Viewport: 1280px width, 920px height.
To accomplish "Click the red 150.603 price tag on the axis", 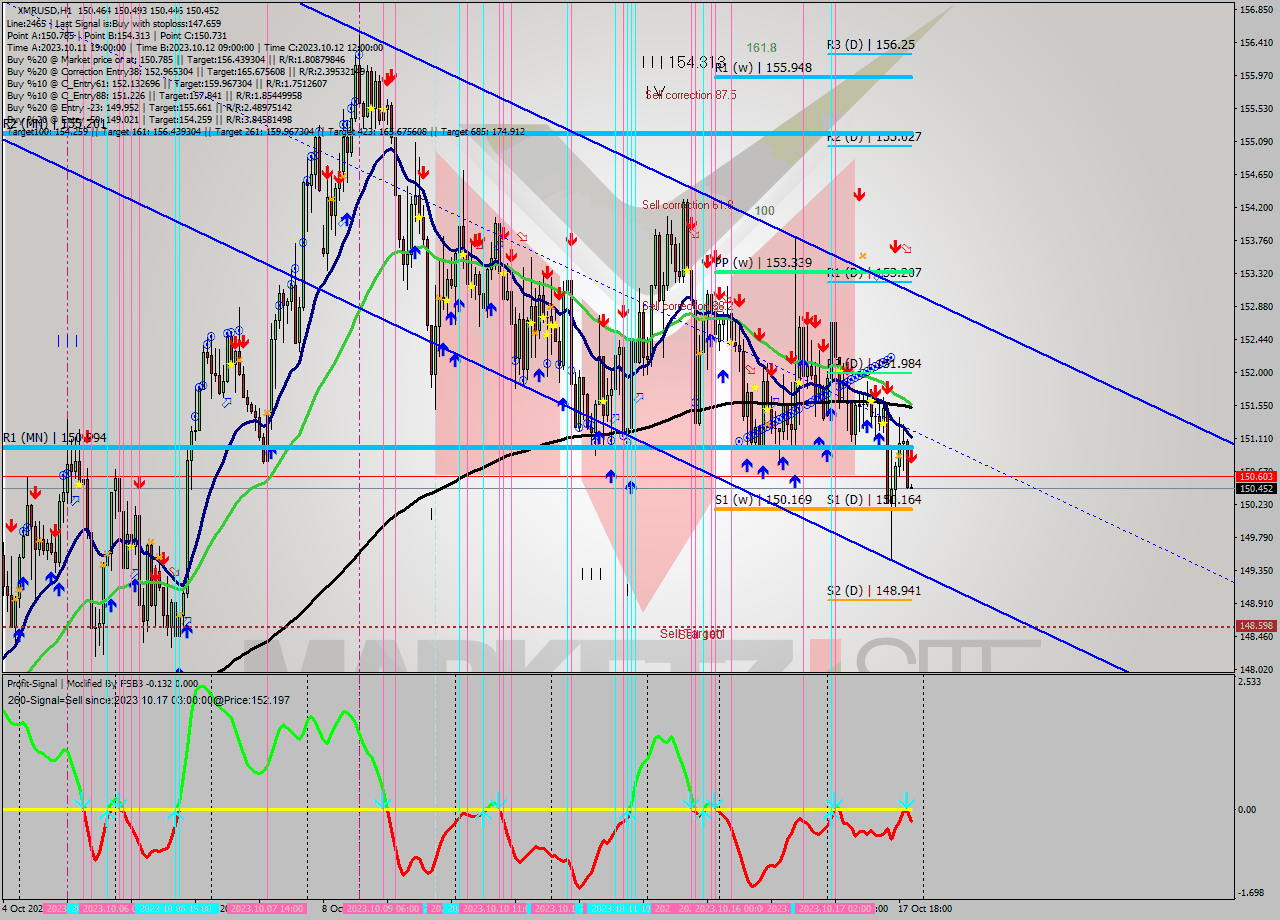I will tap(1255, 476).
